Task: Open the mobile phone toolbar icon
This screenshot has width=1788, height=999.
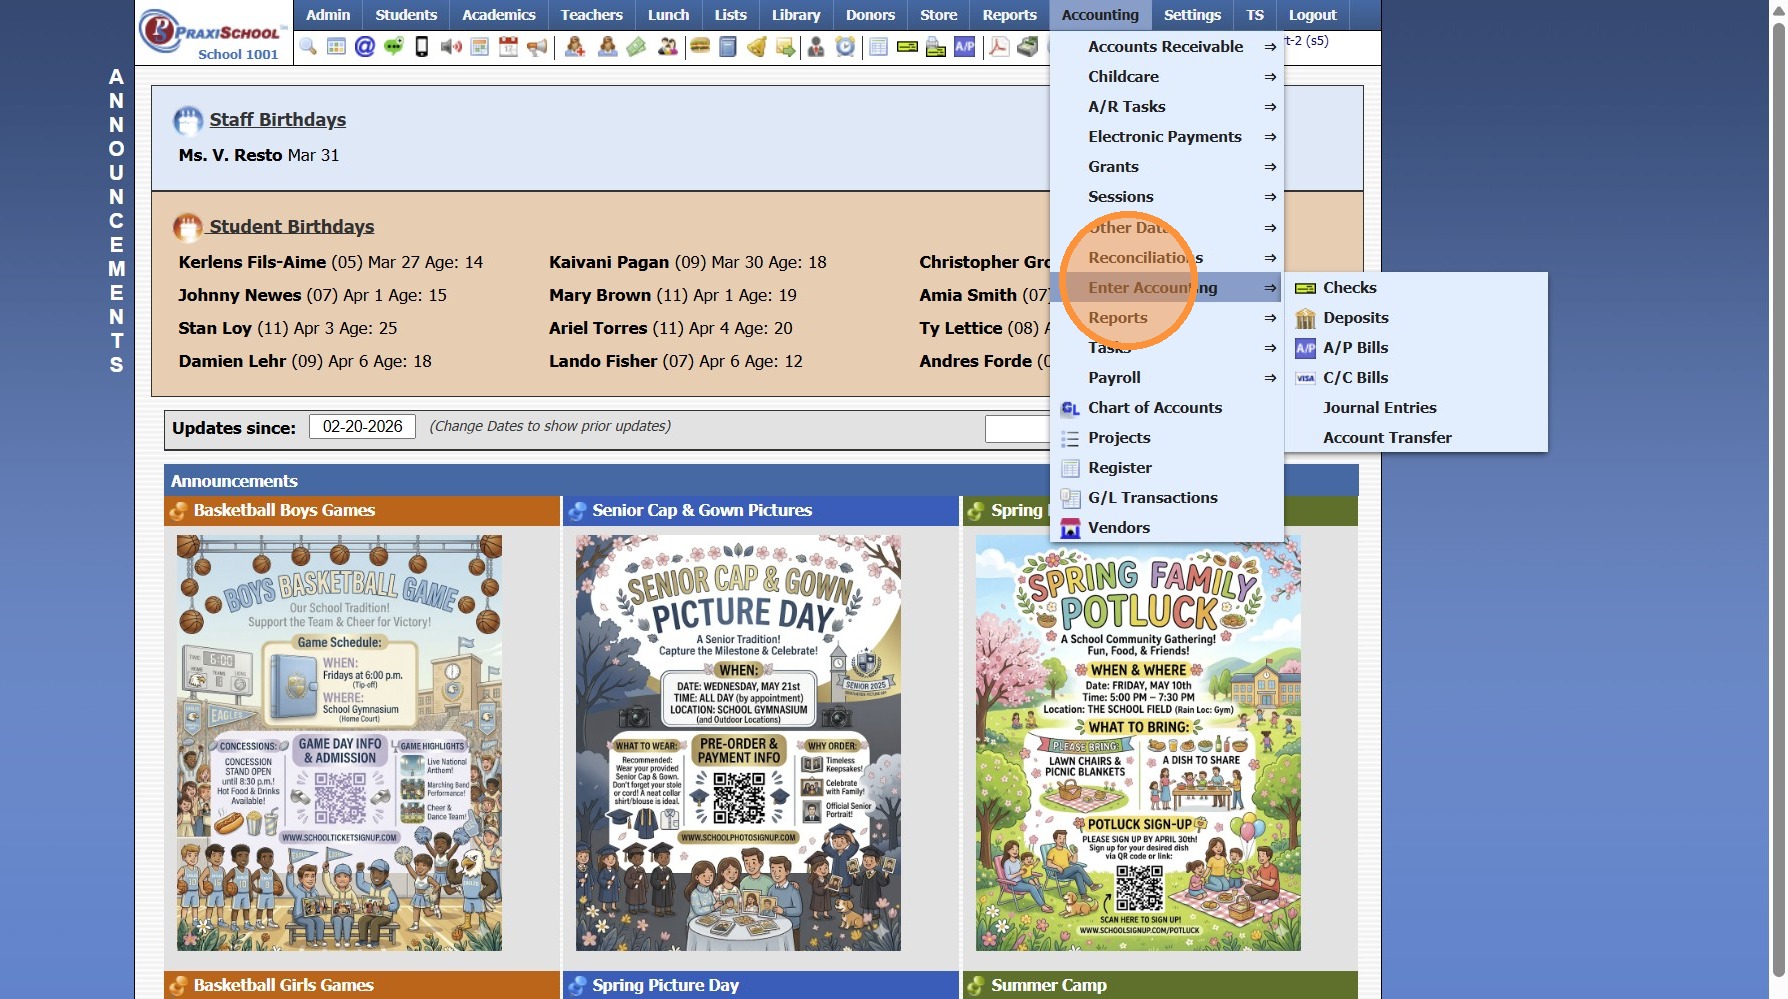Action: click(x=422, y=46)
